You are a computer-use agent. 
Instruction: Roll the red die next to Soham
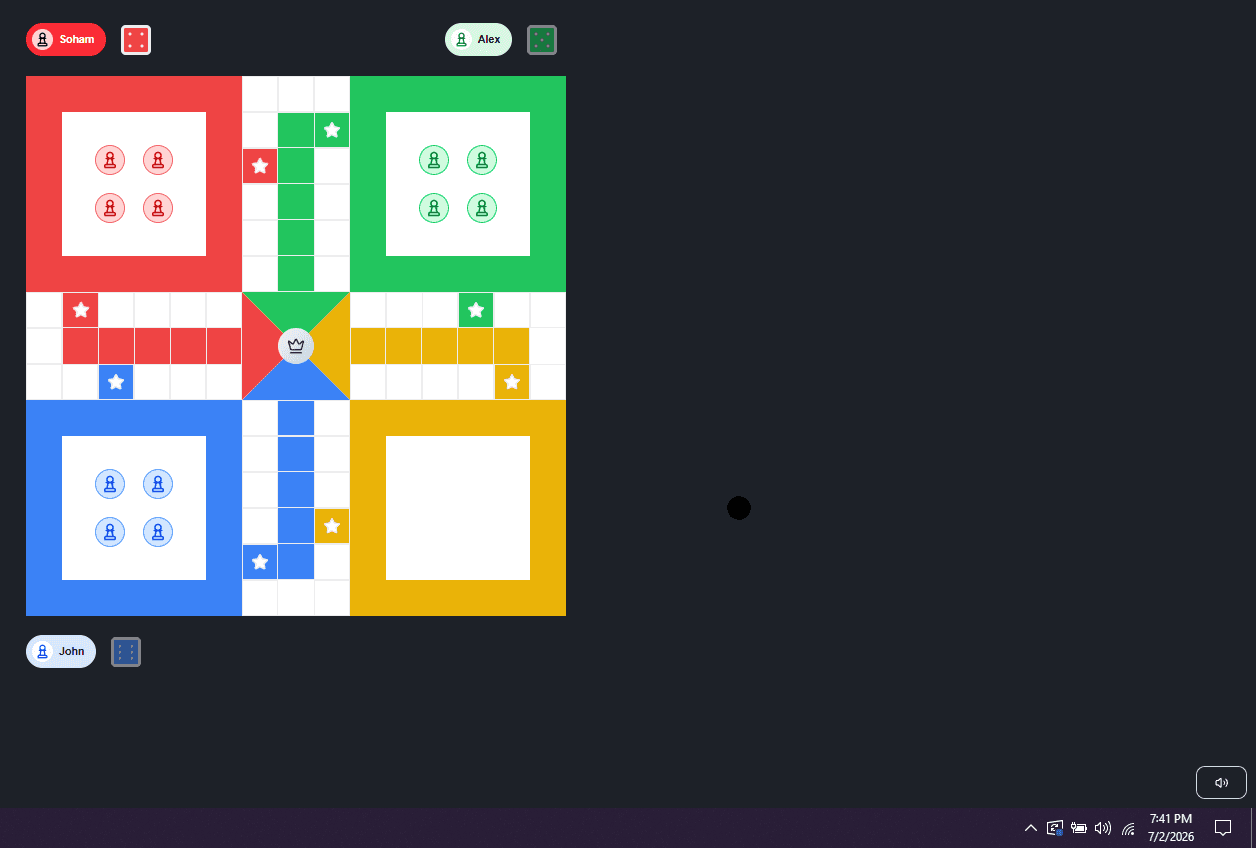[136, 40]
